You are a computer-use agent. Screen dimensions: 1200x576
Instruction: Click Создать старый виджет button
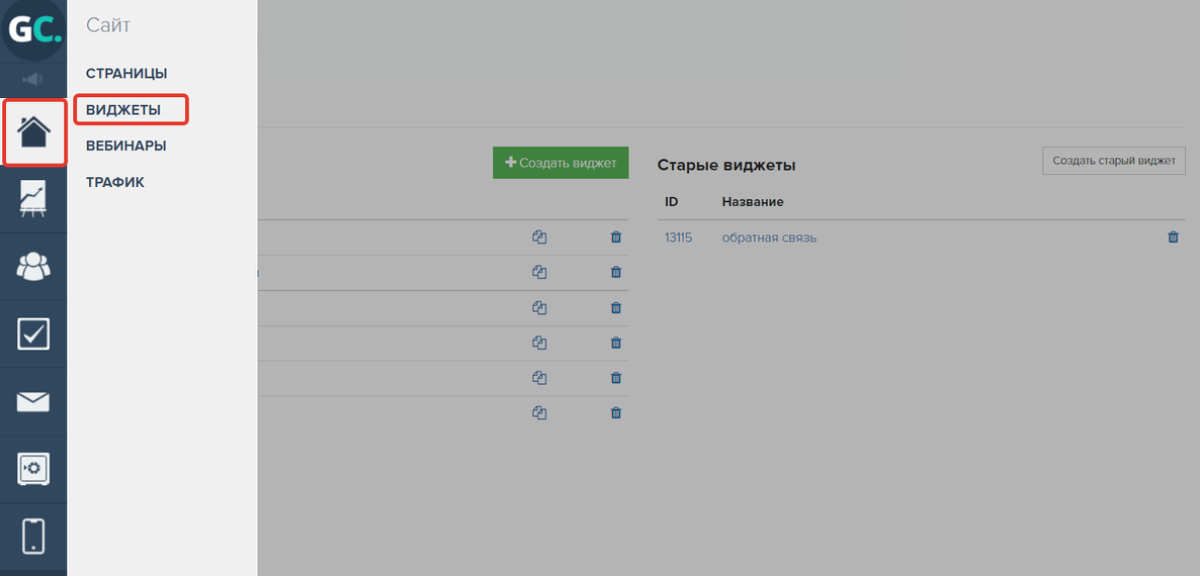1114,161
